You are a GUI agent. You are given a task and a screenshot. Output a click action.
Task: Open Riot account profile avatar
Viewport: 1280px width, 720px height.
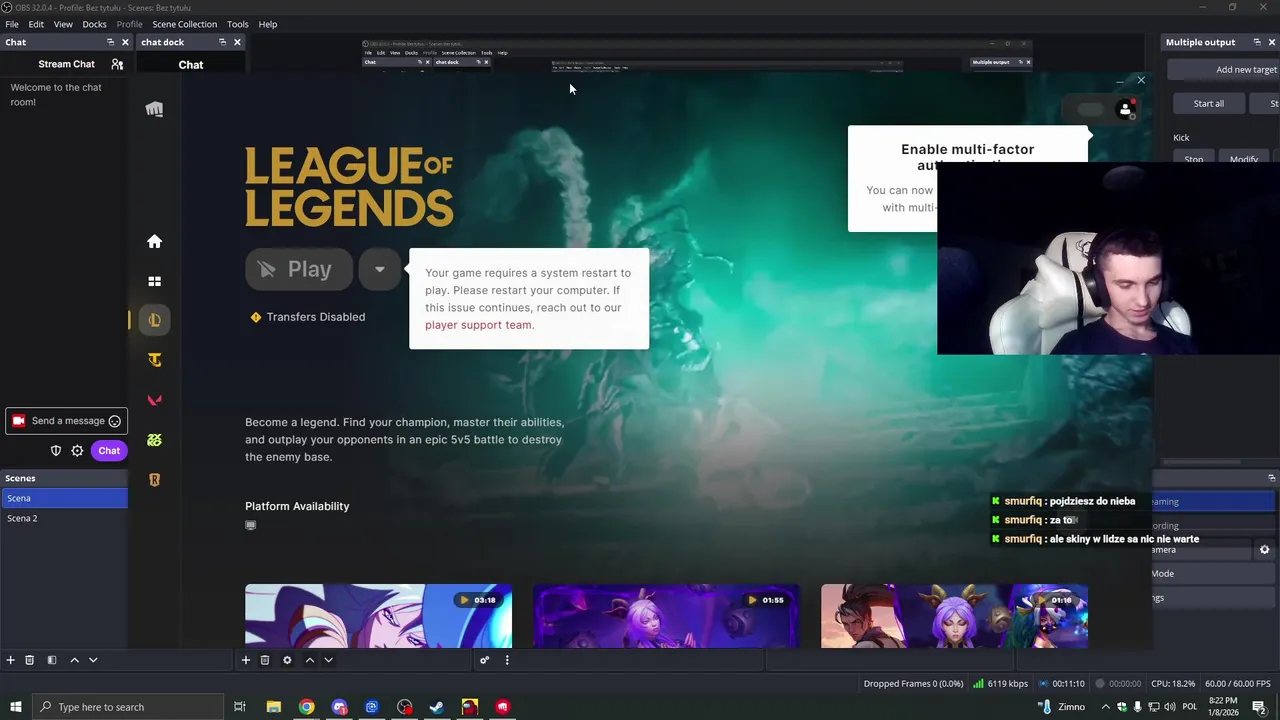(1125, 109)
